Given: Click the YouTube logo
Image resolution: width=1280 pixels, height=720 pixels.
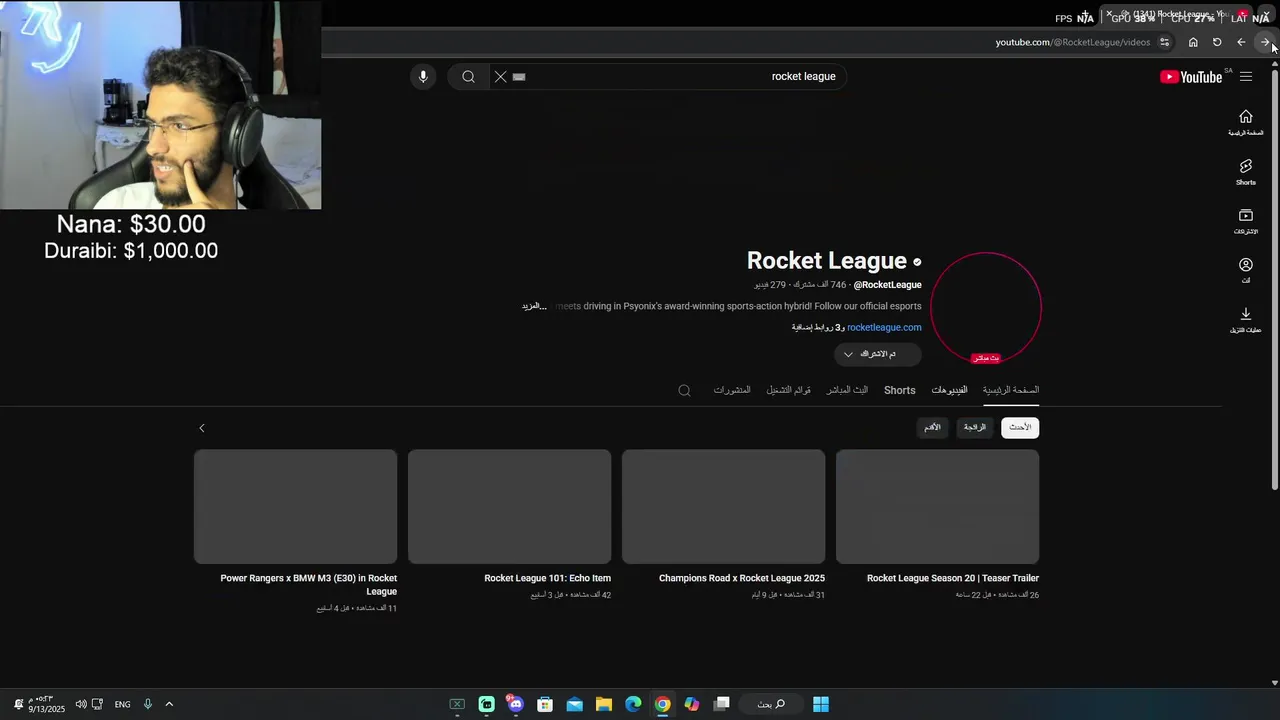Looking at the screenshot, I should (1191, 77).
